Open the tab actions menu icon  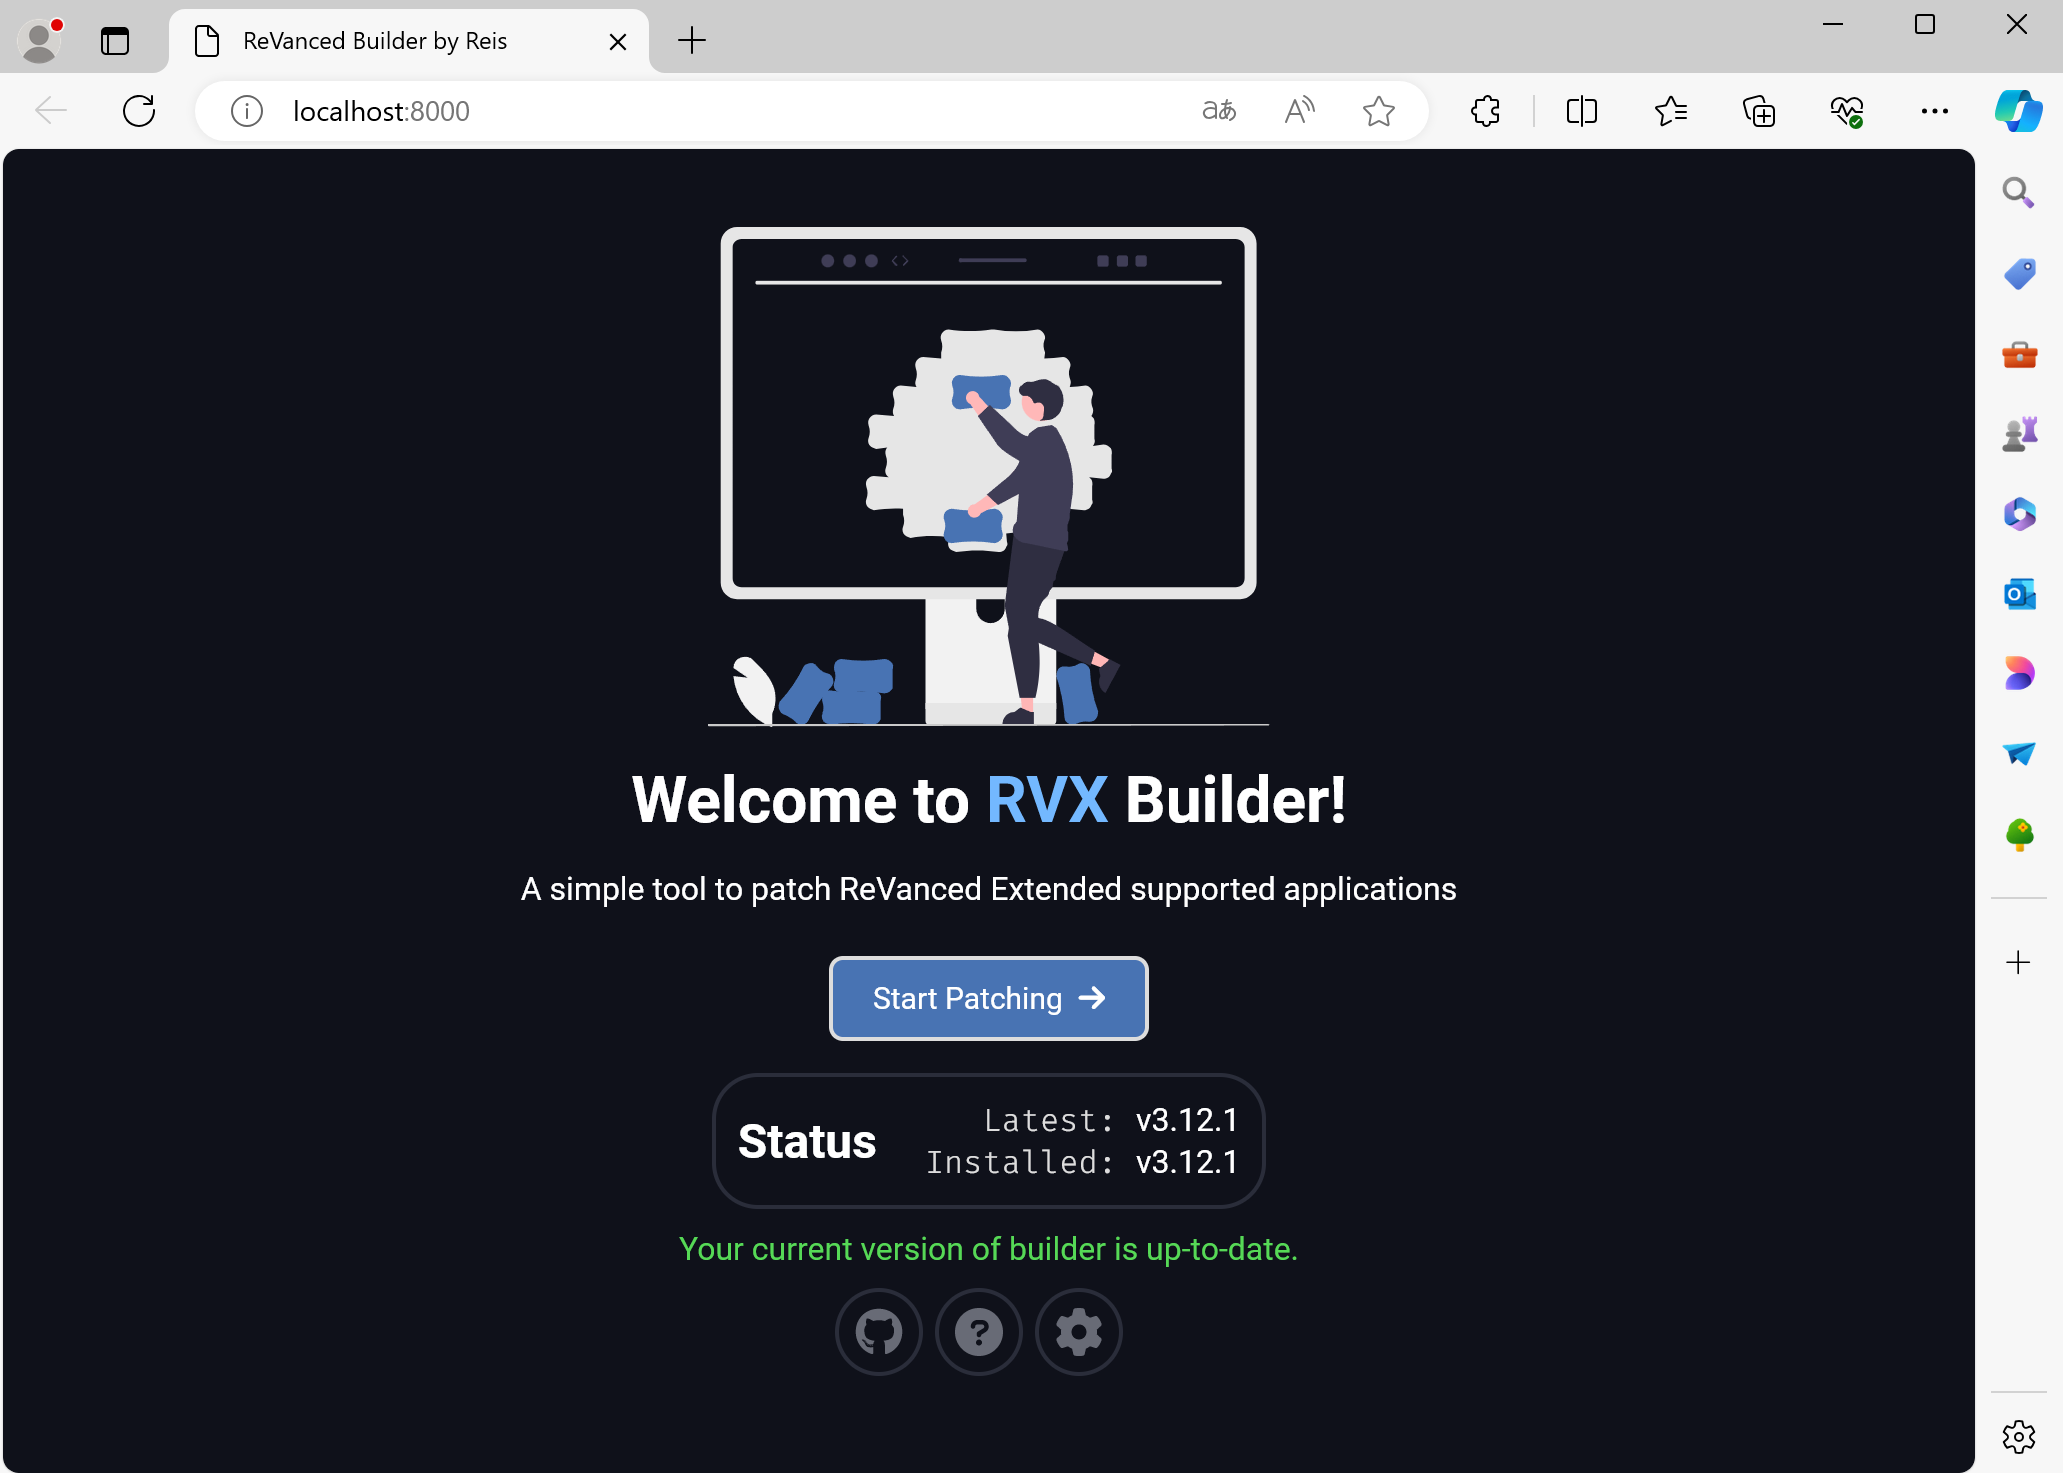coord(115,41)
